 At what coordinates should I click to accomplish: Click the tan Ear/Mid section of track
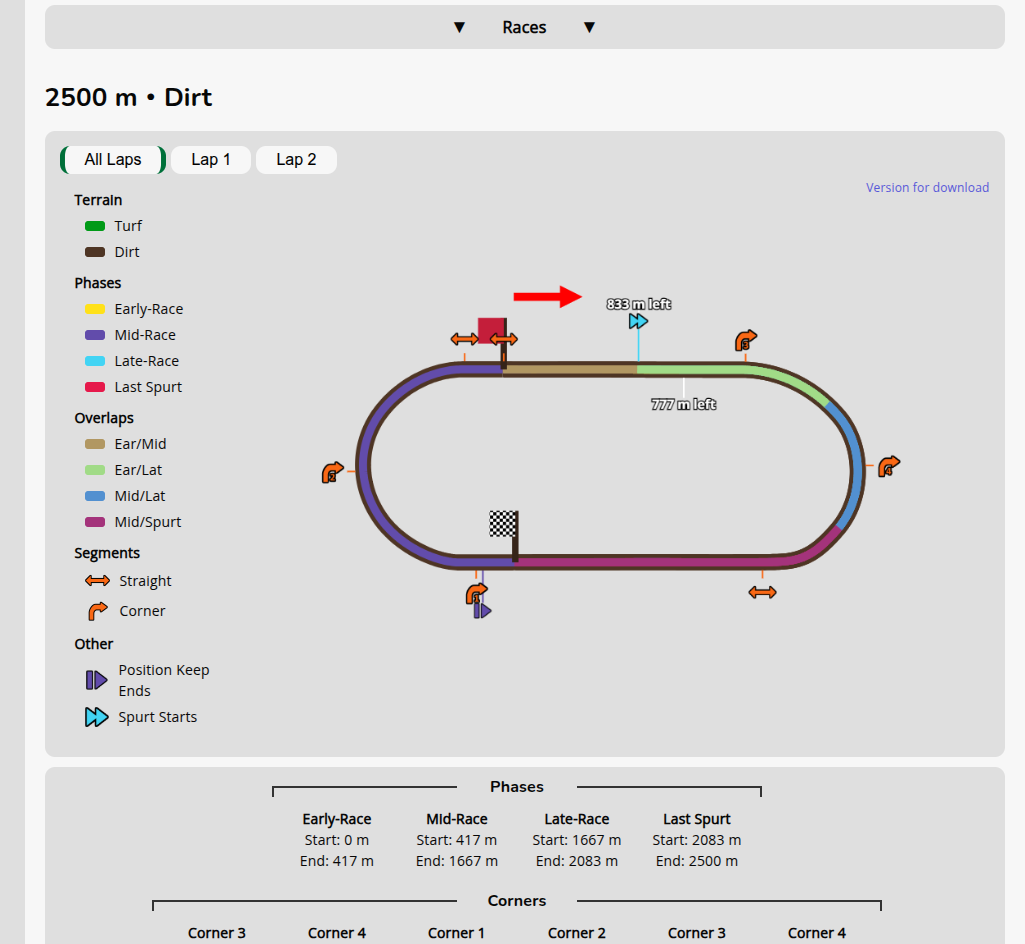click(x=570, y=369)
